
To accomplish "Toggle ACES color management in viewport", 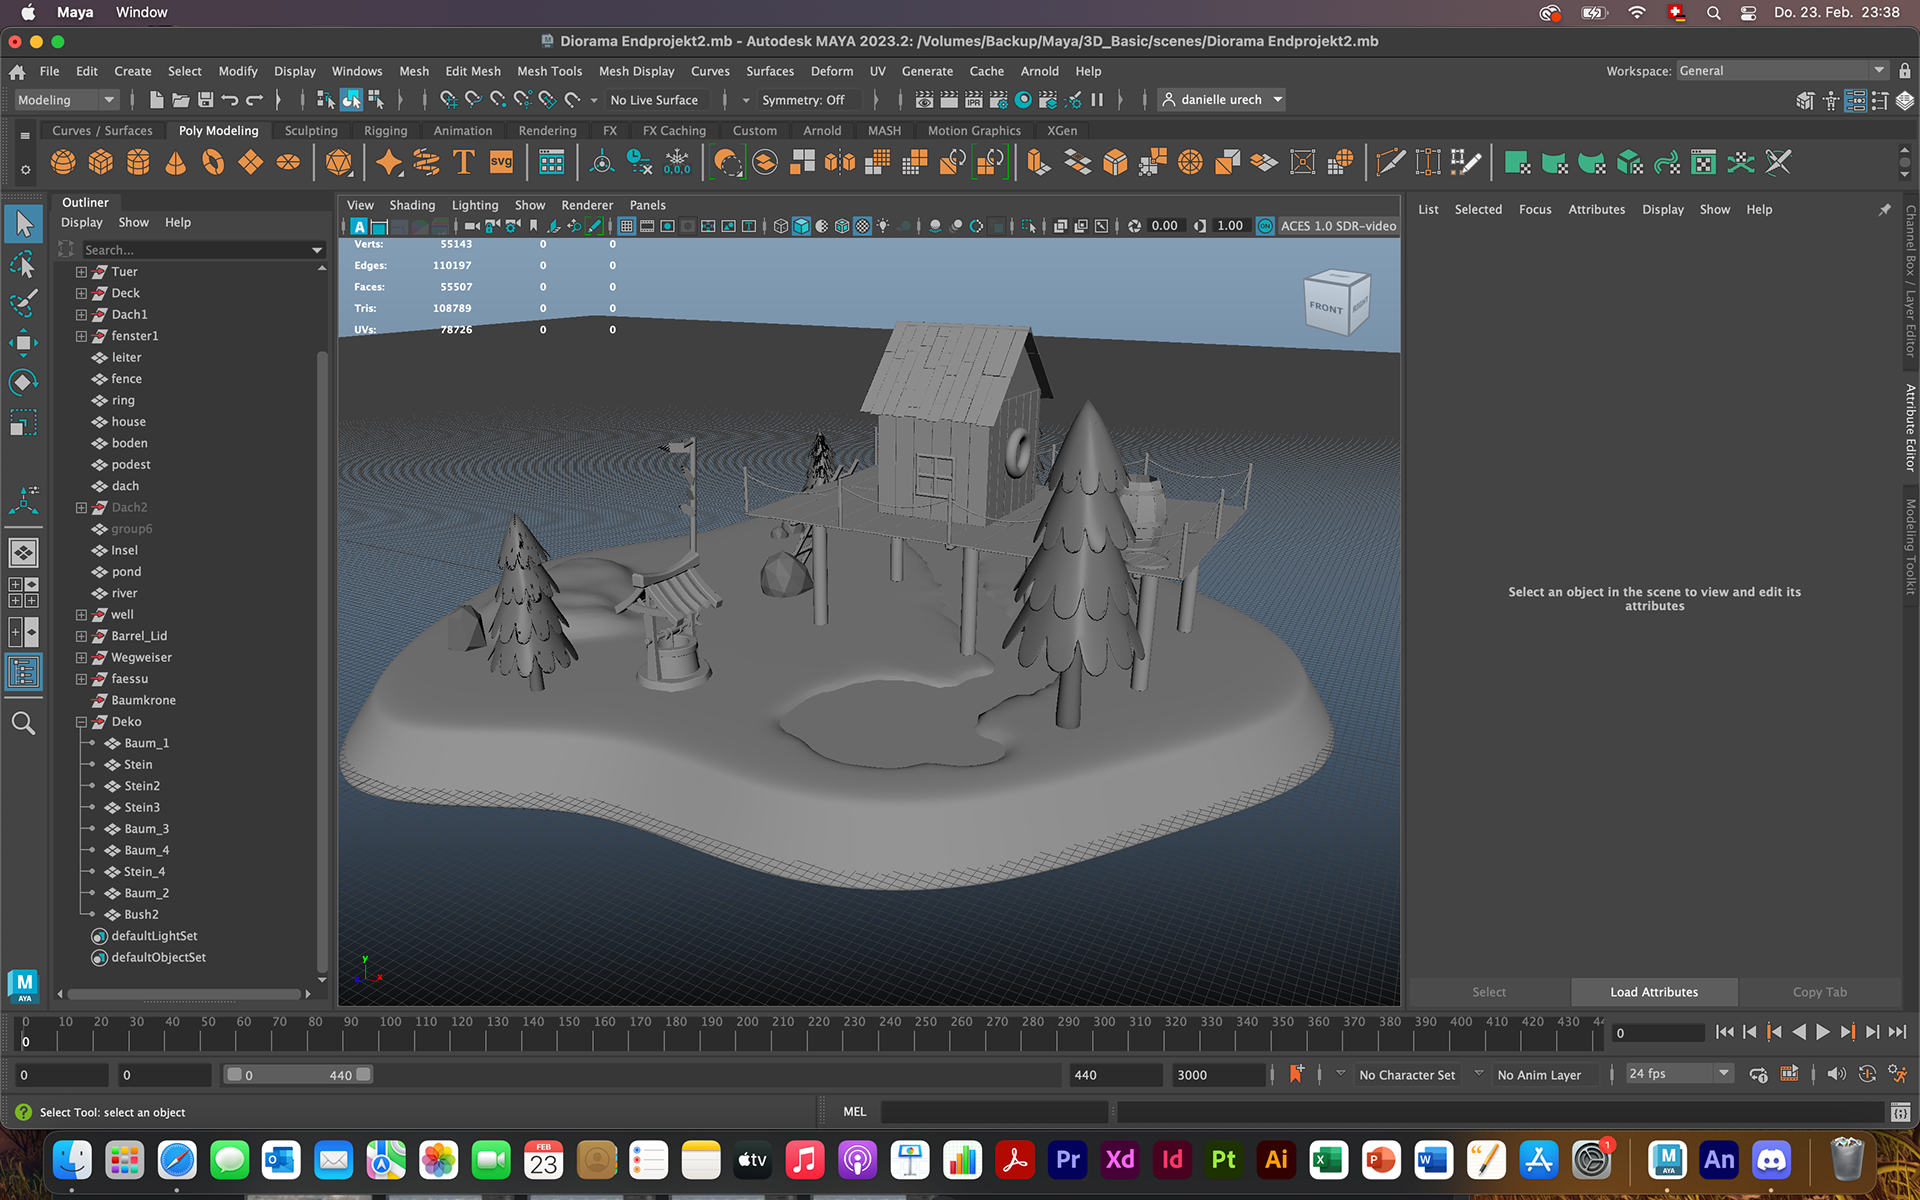I will point(1265,226).
